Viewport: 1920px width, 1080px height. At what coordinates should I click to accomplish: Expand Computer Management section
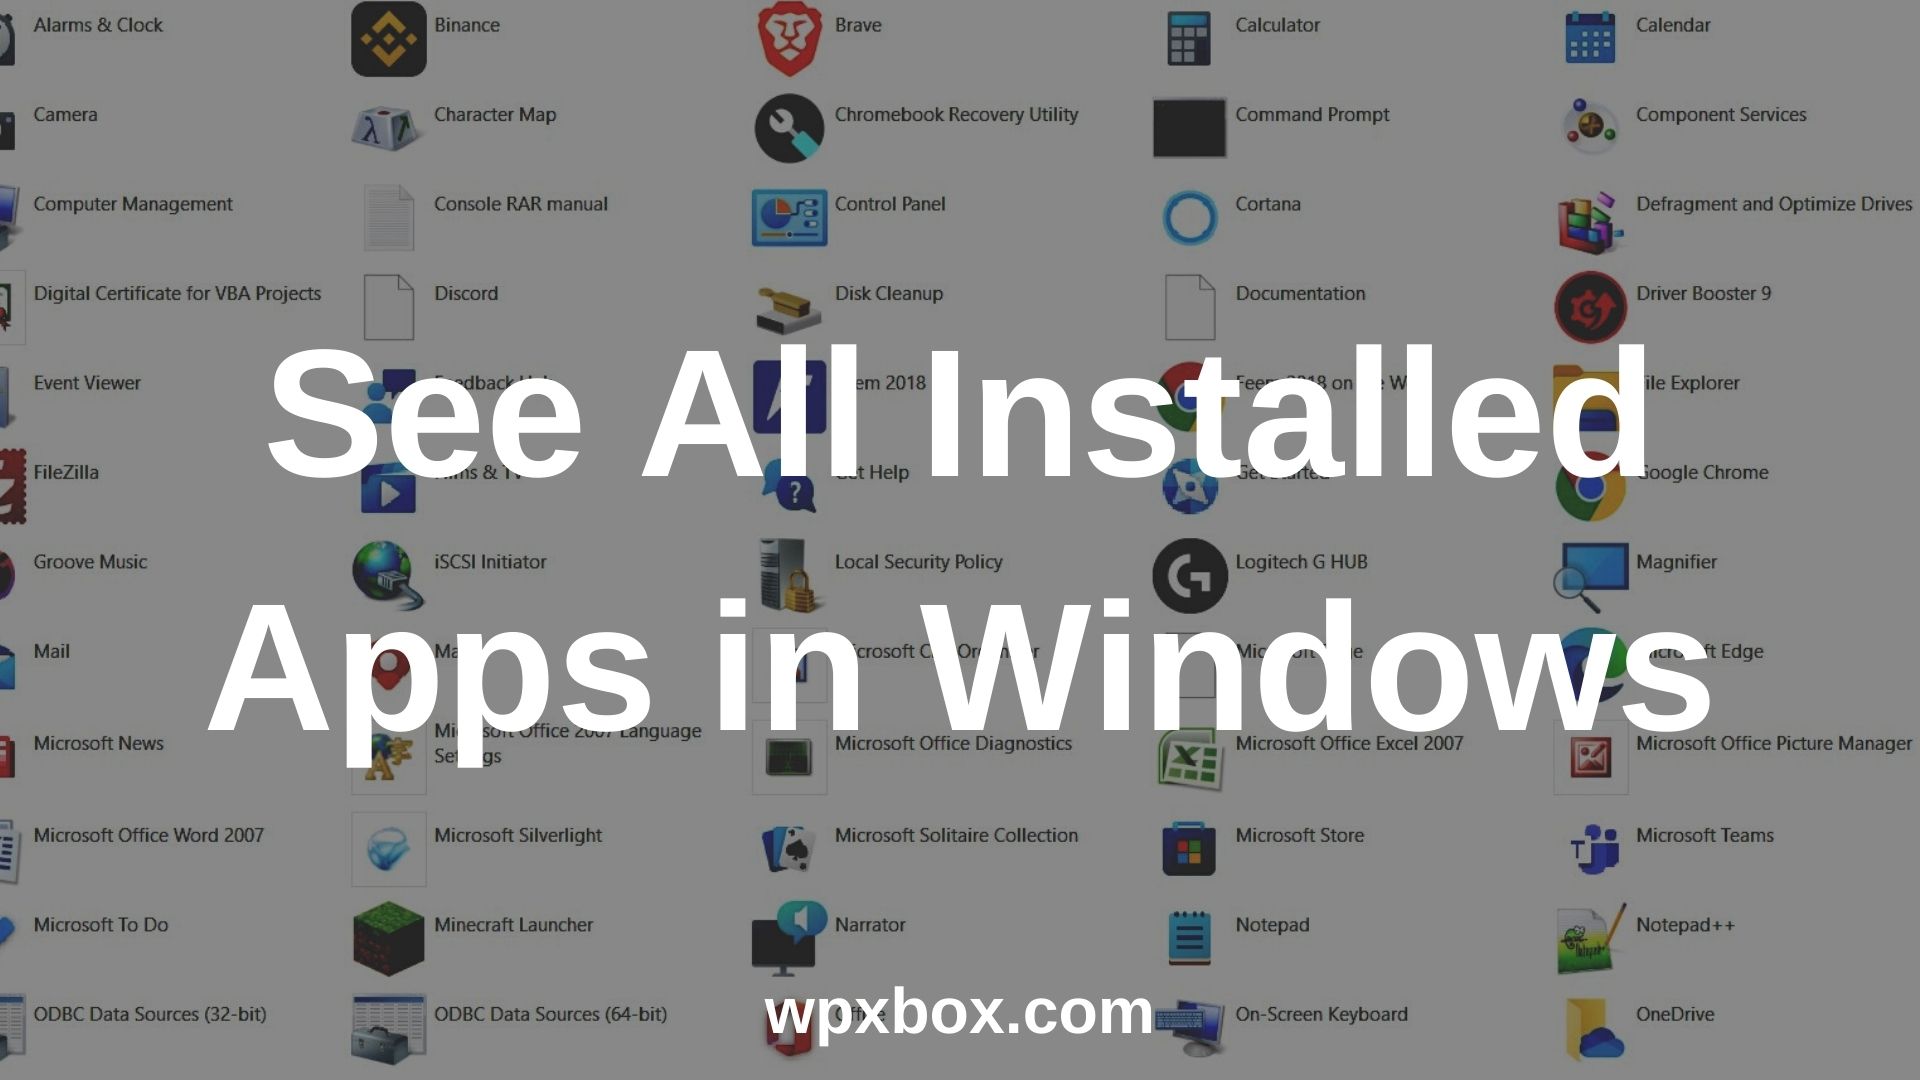133,203
